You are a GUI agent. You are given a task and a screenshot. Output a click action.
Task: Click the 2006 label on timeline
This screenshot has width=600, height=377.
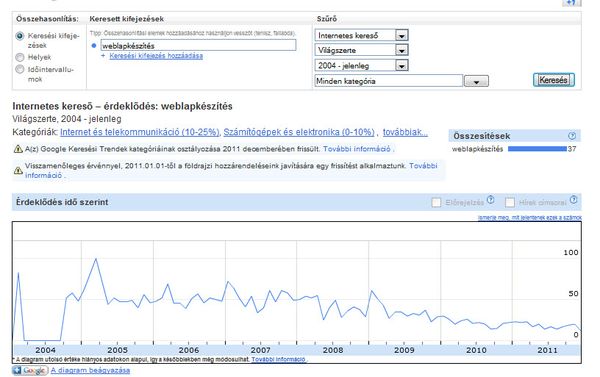pyautogui.click(x=189, y=350)
